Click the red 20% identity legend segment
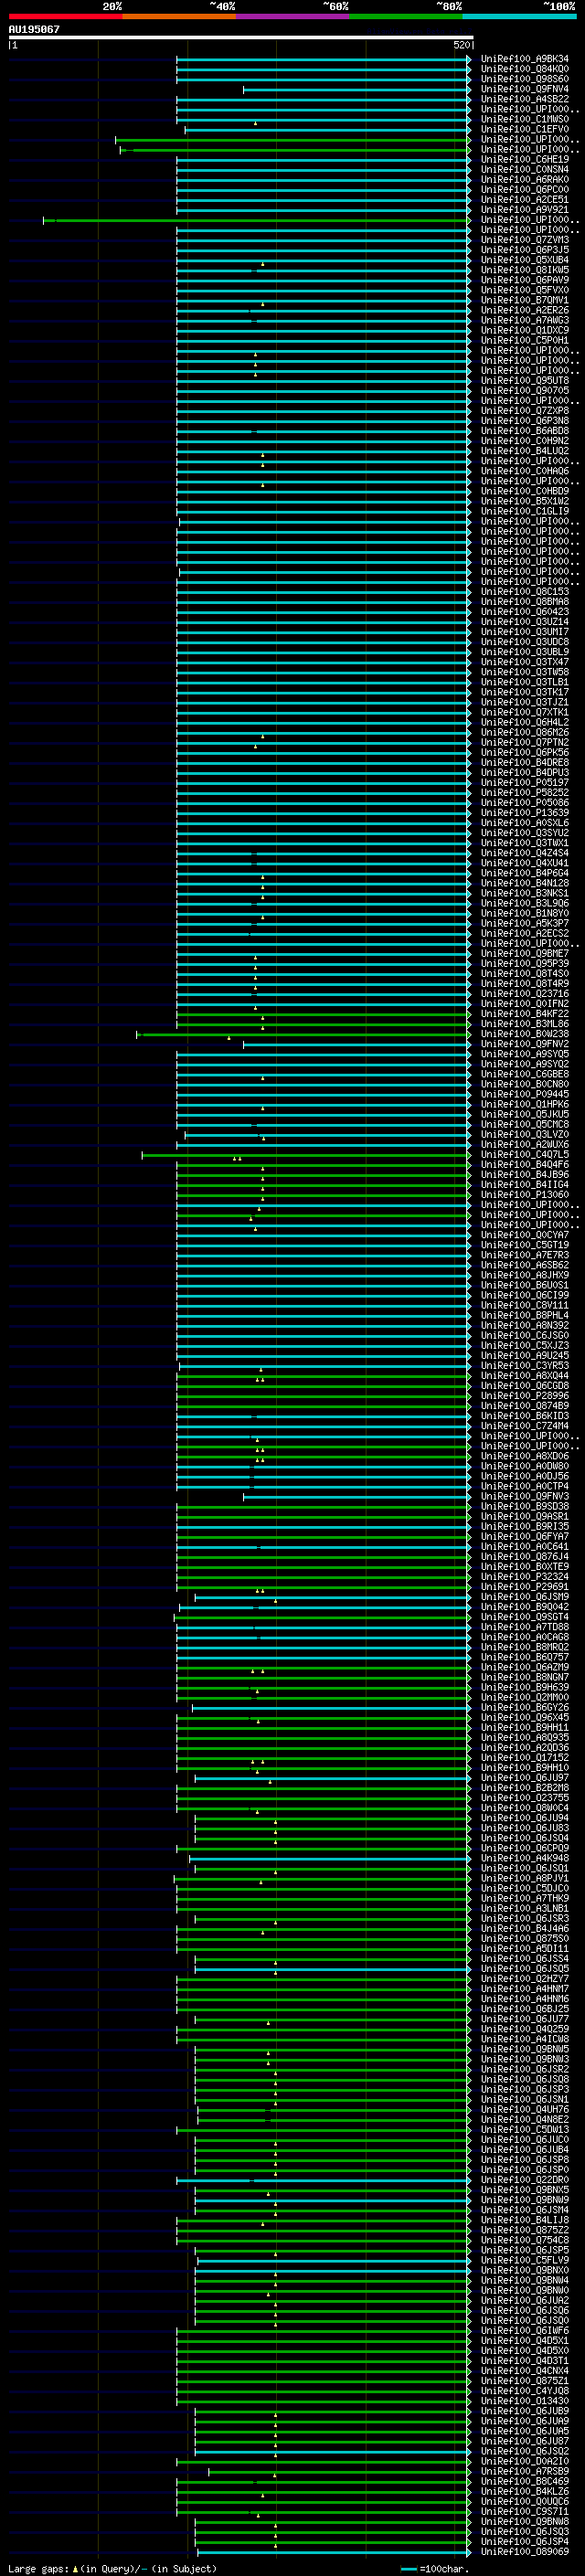Image resolution: width=585 pixels, height=2576 pixels. (x=65, y=16)
